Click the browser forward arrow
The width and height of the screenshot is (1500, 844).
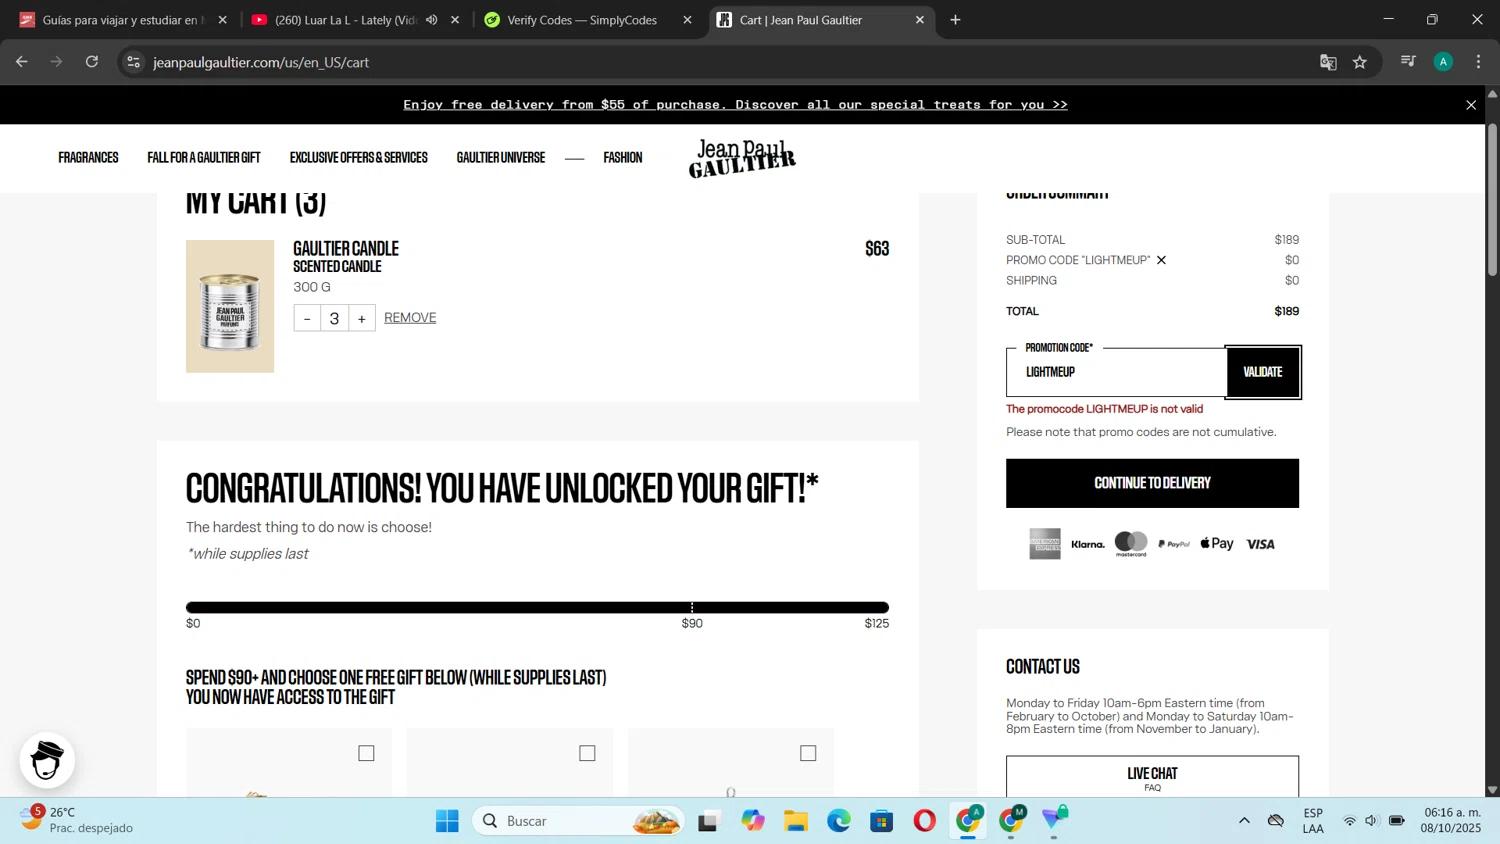57,62
